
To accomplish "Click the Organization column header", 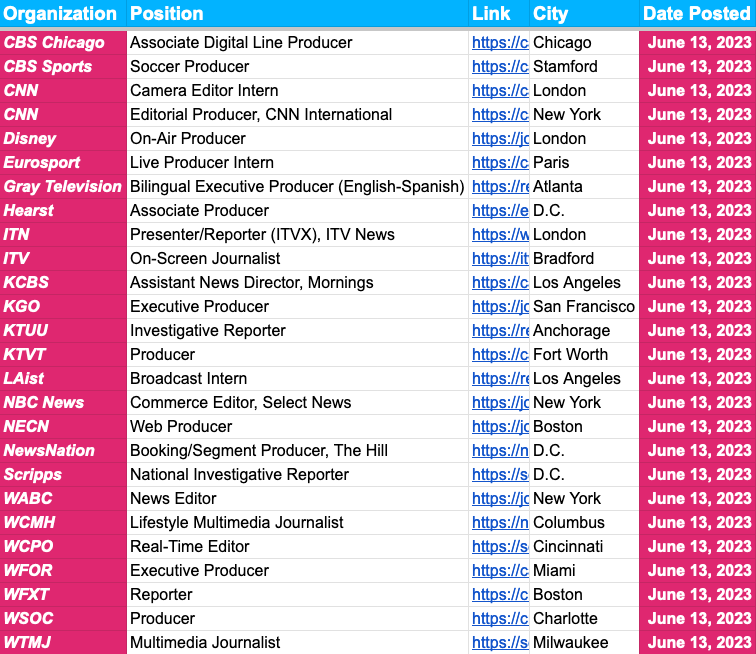I will [x=61, y=14].
